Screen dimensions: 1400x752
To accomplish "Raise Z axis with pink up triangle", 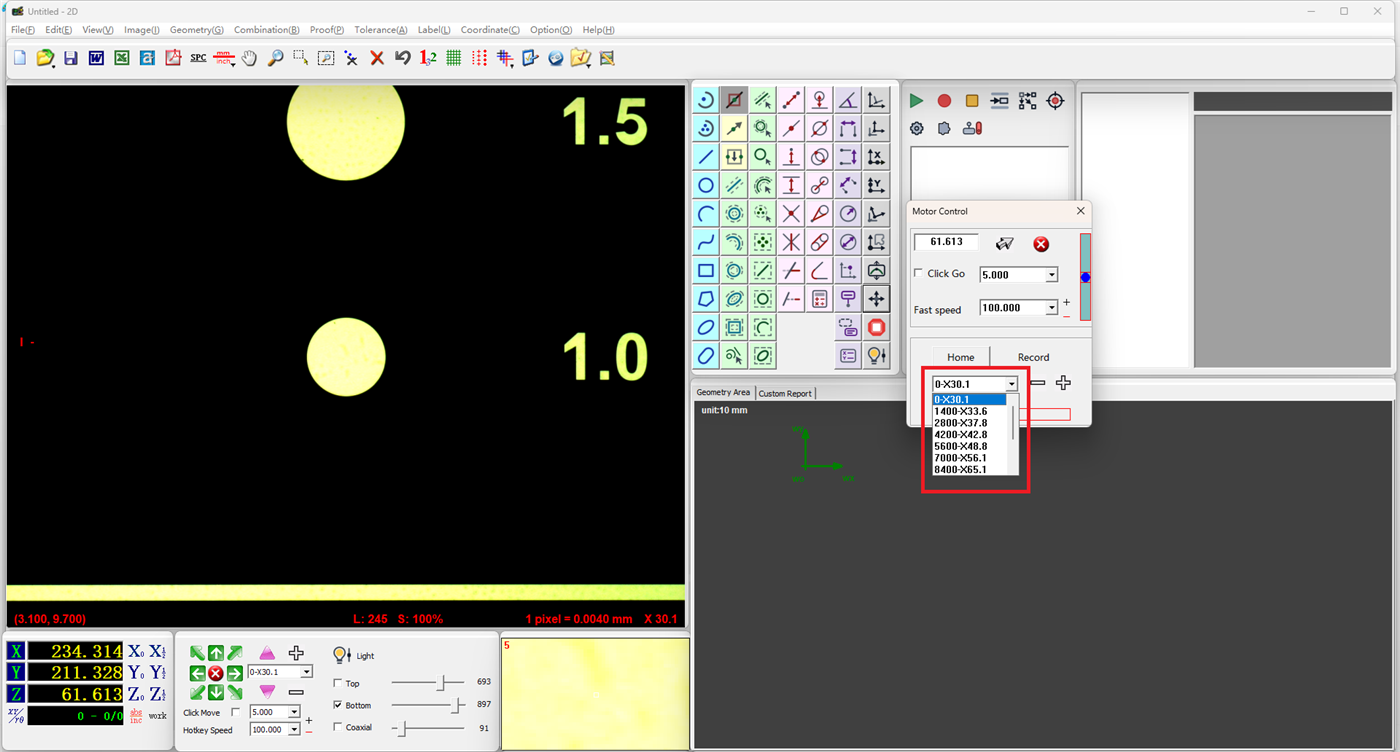I will 267,653.
